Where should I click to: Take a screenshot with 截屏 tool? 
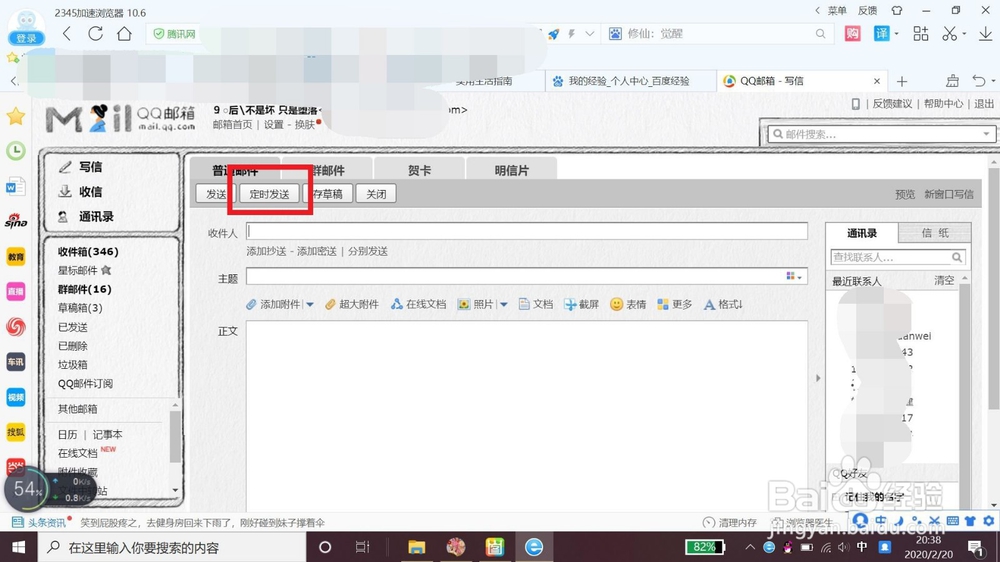tap(582, 304)
